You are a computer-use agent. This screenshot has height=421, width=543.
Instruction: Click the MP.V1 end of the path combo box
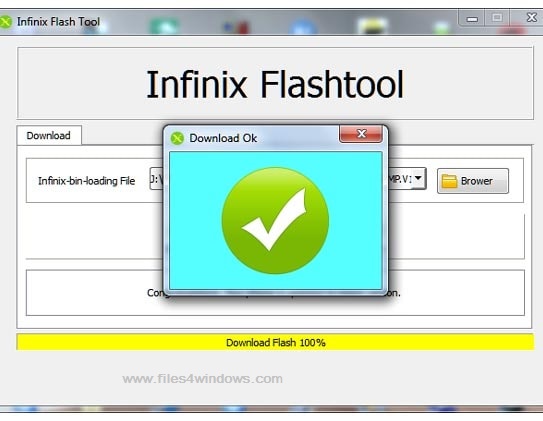(x=400, y=179)
